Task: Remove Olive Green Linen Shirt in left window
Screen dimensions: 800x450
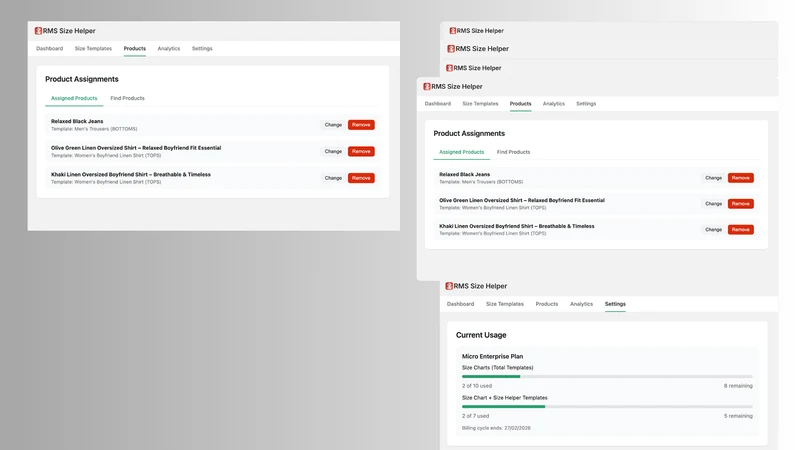Action: tap(361, 152)
